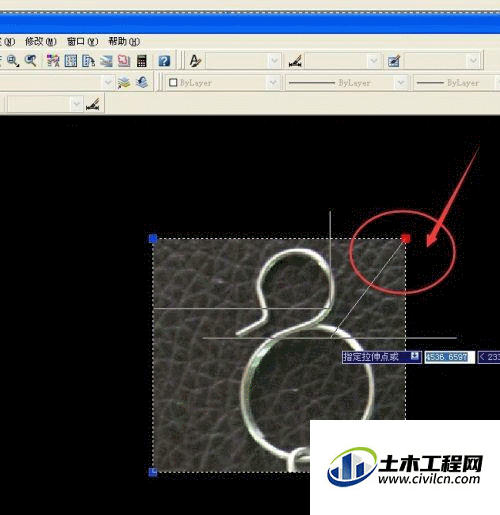This screenshot has width=500, height=515.
Task: Open Dimension Style icon beside Text Style dropdown
Action: [x=295, y=61]
